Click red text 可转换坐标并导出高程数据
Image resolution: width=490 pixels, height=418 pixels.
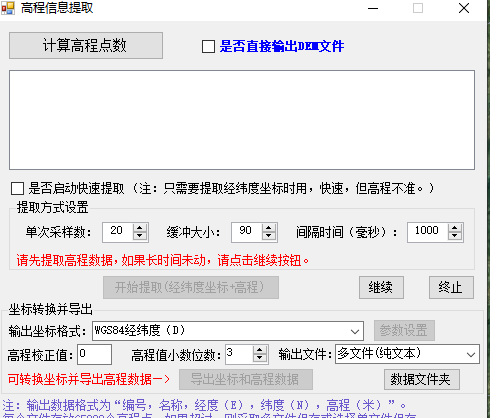(x=89, y=379)
